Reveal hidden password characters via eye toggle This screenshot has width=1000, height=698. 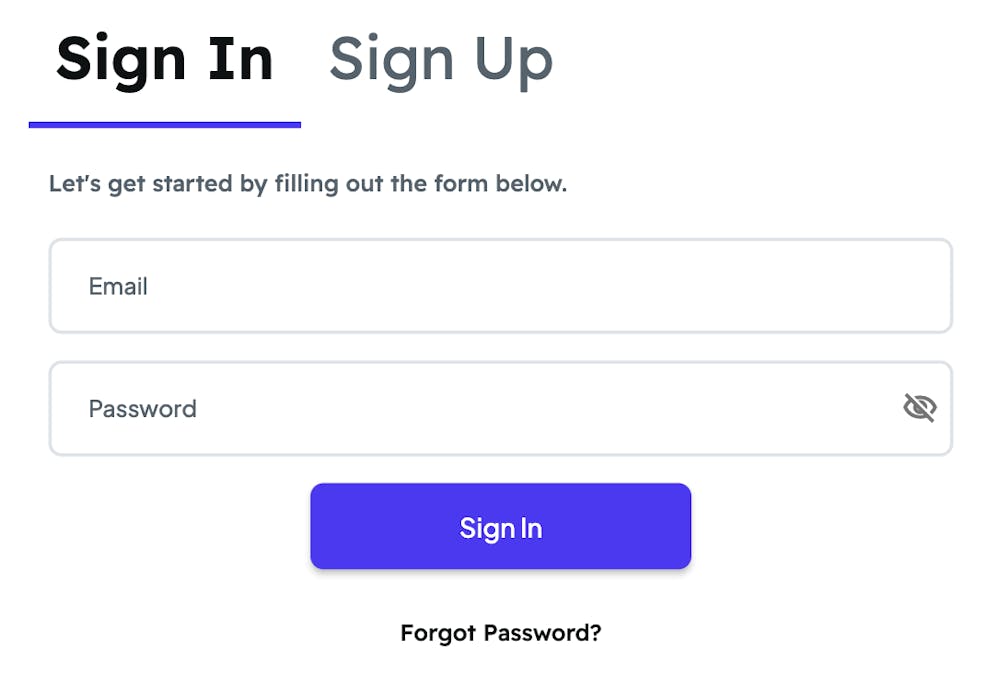click(919, 408)
